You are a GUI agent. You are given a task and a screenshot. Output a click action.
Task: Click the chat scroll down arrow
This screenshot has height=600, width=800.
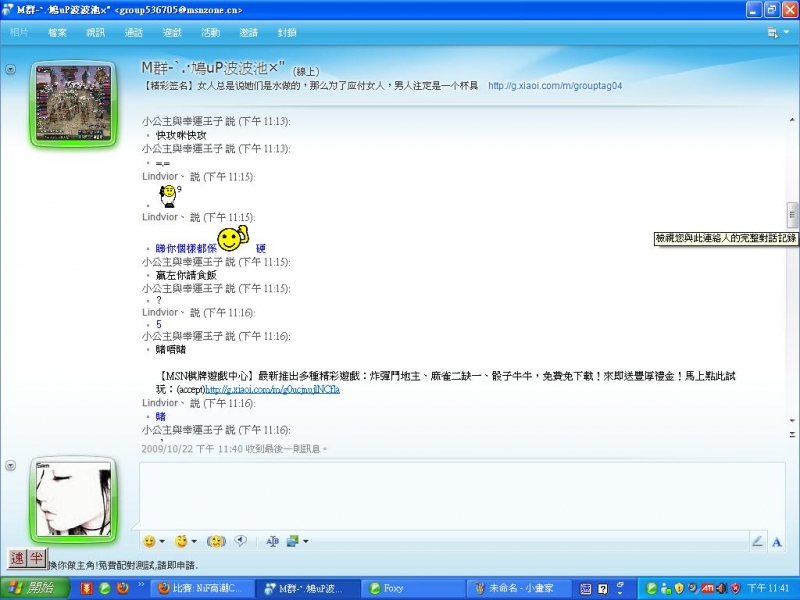pos(792,421)
